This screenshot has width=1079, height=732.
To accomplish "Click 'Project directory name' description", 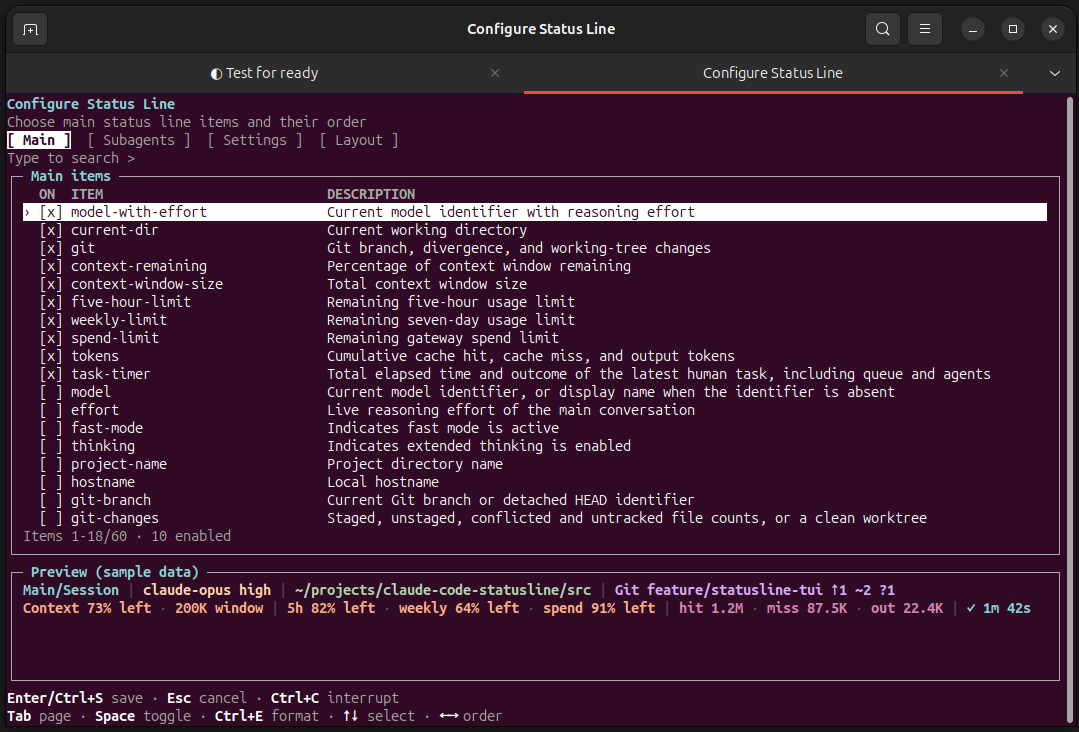I will click(x=414, y=464).
